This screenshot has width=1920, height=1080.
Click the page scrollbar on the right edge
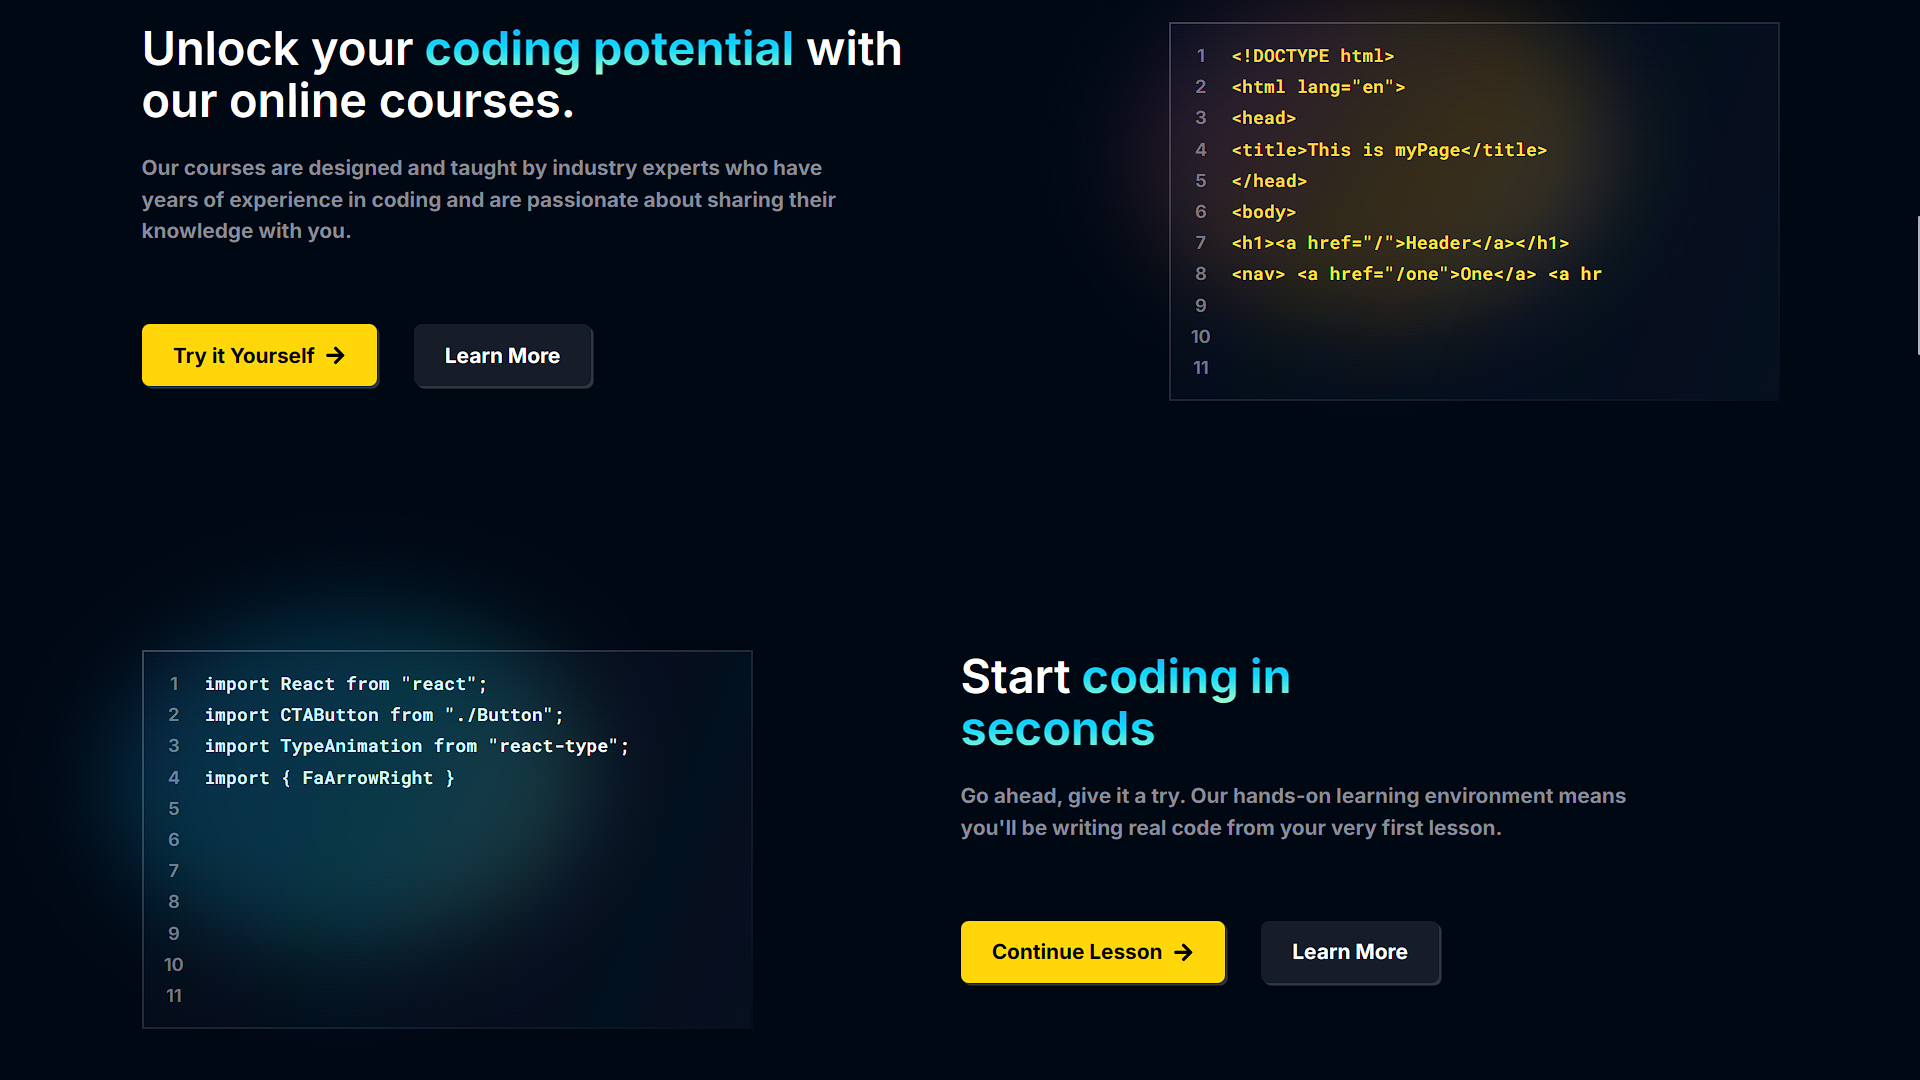(1917, 285)
